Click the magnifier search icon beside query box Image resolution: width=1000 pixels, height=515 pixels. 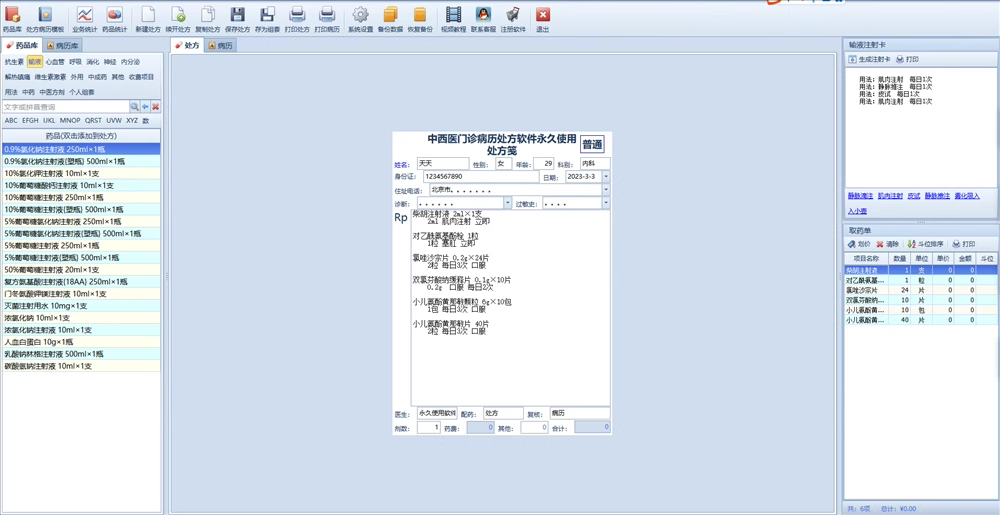click(x=135, y=106)
